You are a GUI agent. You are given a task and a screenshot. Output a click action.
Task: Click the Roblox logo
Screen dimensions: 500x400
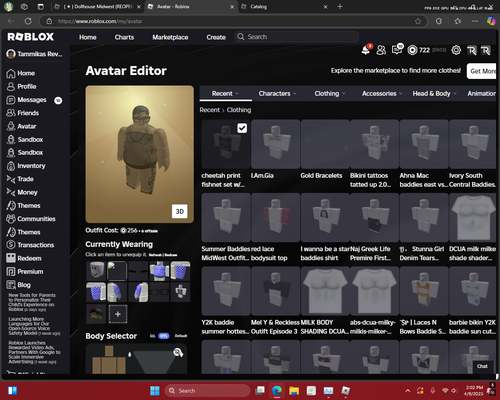[30, 37]
